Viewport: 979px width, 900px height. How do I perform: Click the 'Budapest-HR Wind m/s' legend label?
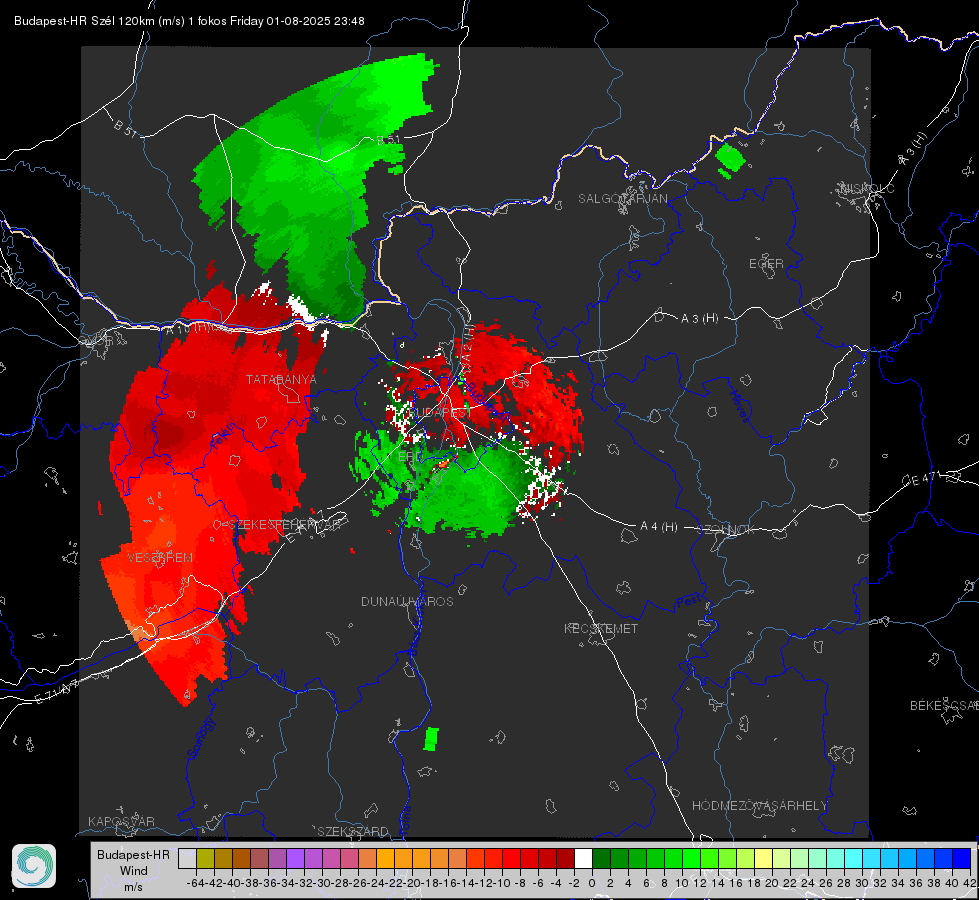133,871
